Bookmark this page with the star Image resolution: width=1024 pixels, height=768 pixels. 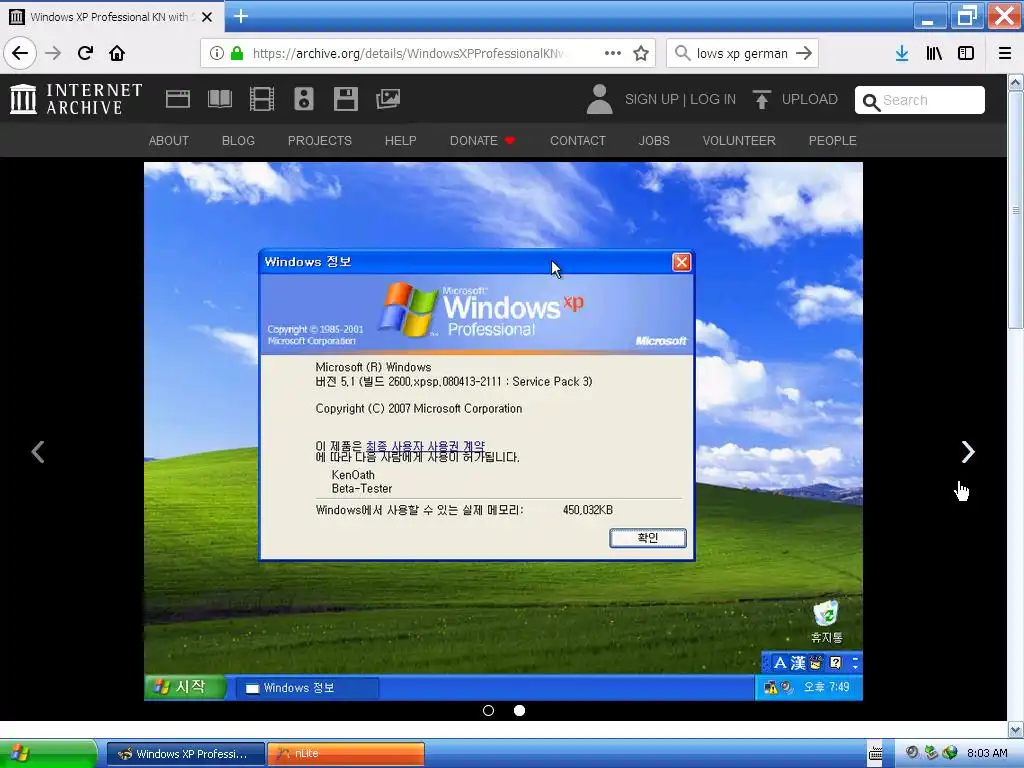pyautogui.click(x=641, y=53)
